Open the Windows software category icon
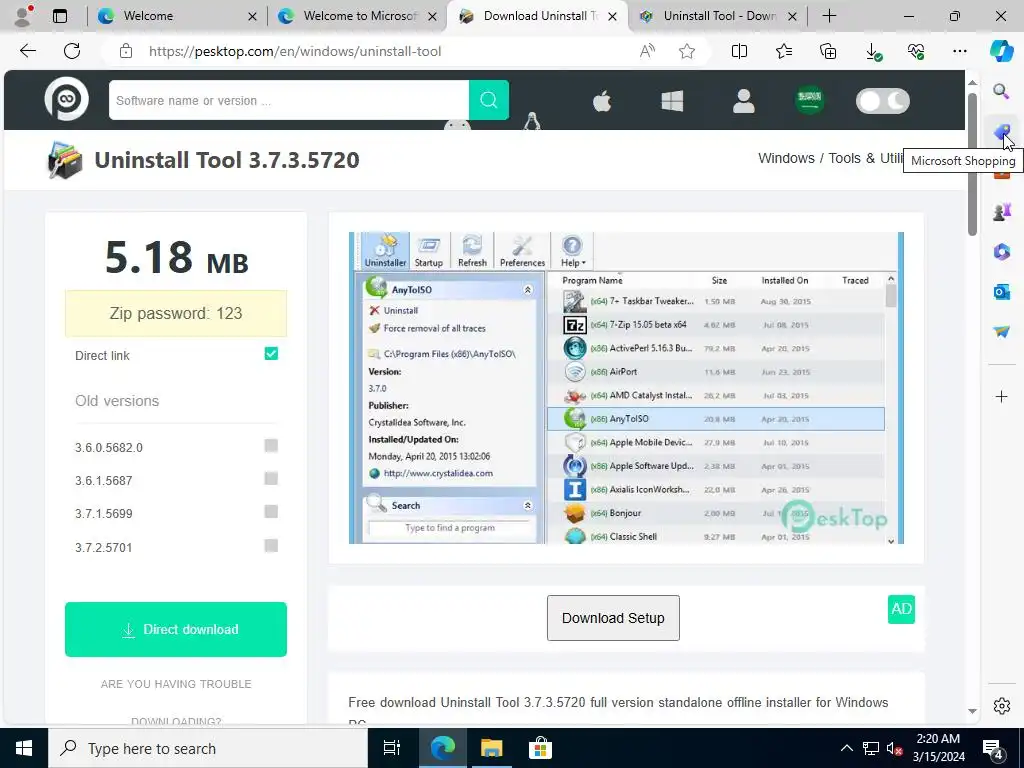Image resolution: width=1024 pixels, height=768 pixels. [x=672, y=101]
